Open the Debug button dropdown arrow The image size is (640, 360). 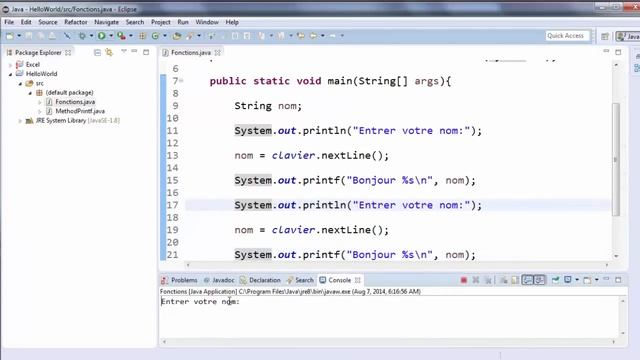click(91, 36)
